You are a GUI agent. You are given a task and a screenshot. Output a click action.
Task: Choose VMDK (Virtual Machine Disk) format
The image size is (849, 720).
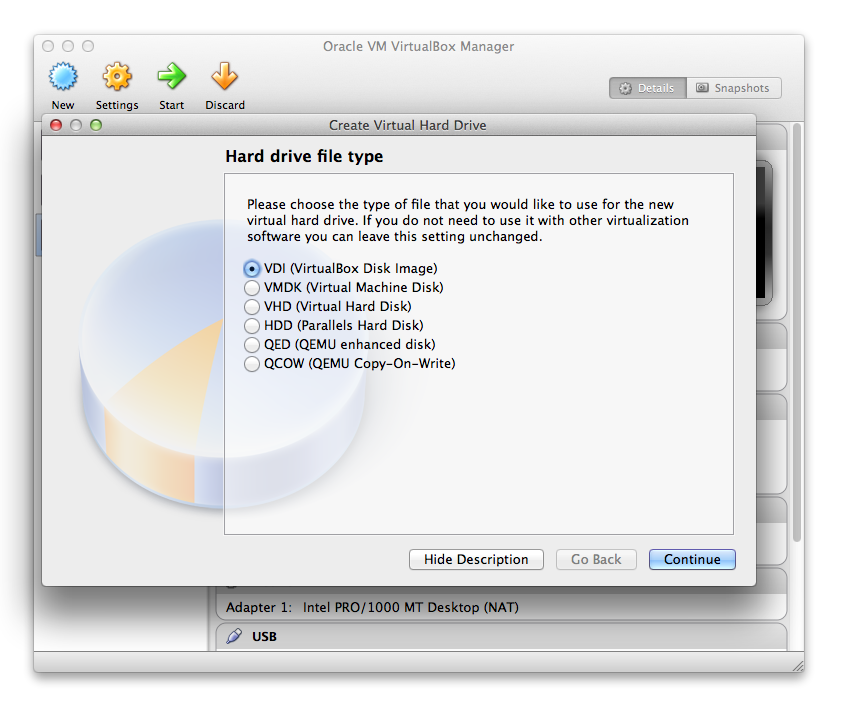[252, 288]
